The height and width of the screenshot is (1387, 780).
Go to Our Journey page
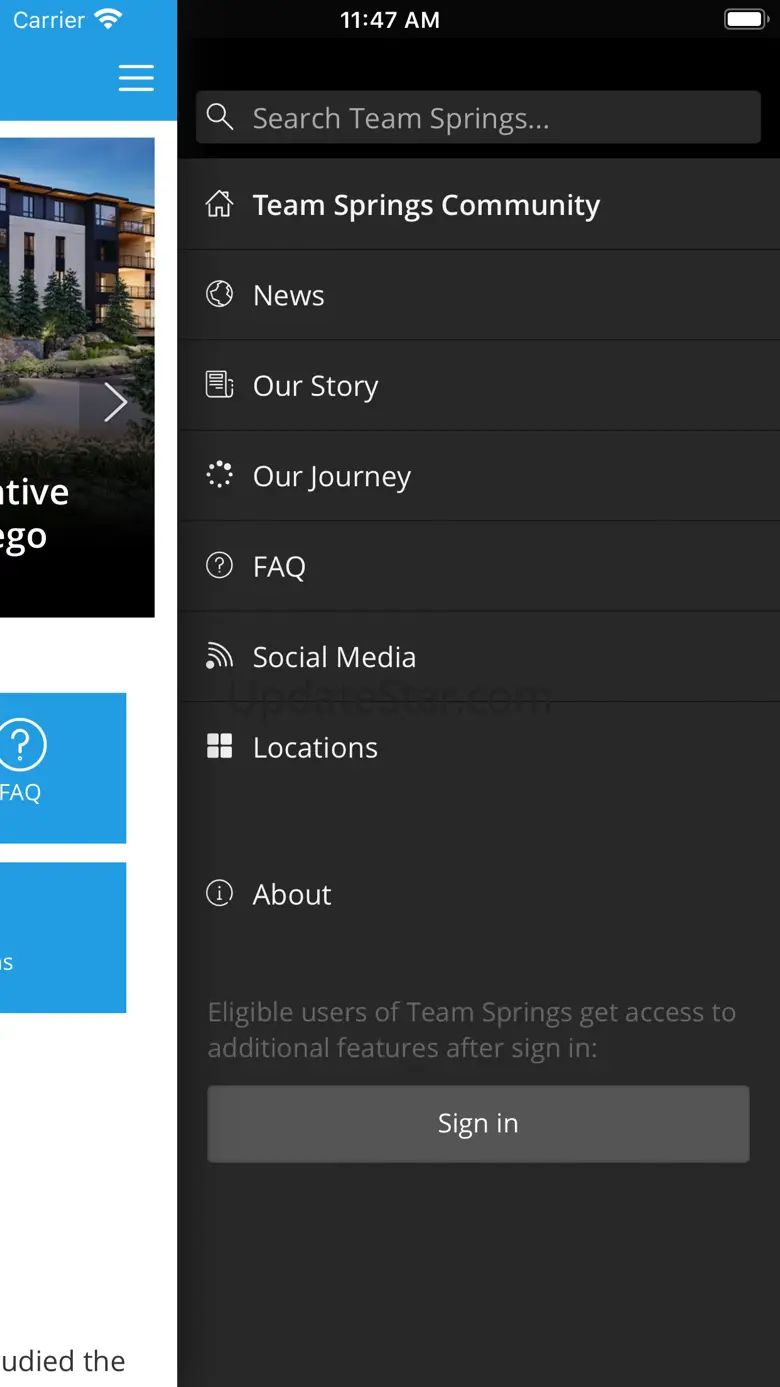click(331, 477)
